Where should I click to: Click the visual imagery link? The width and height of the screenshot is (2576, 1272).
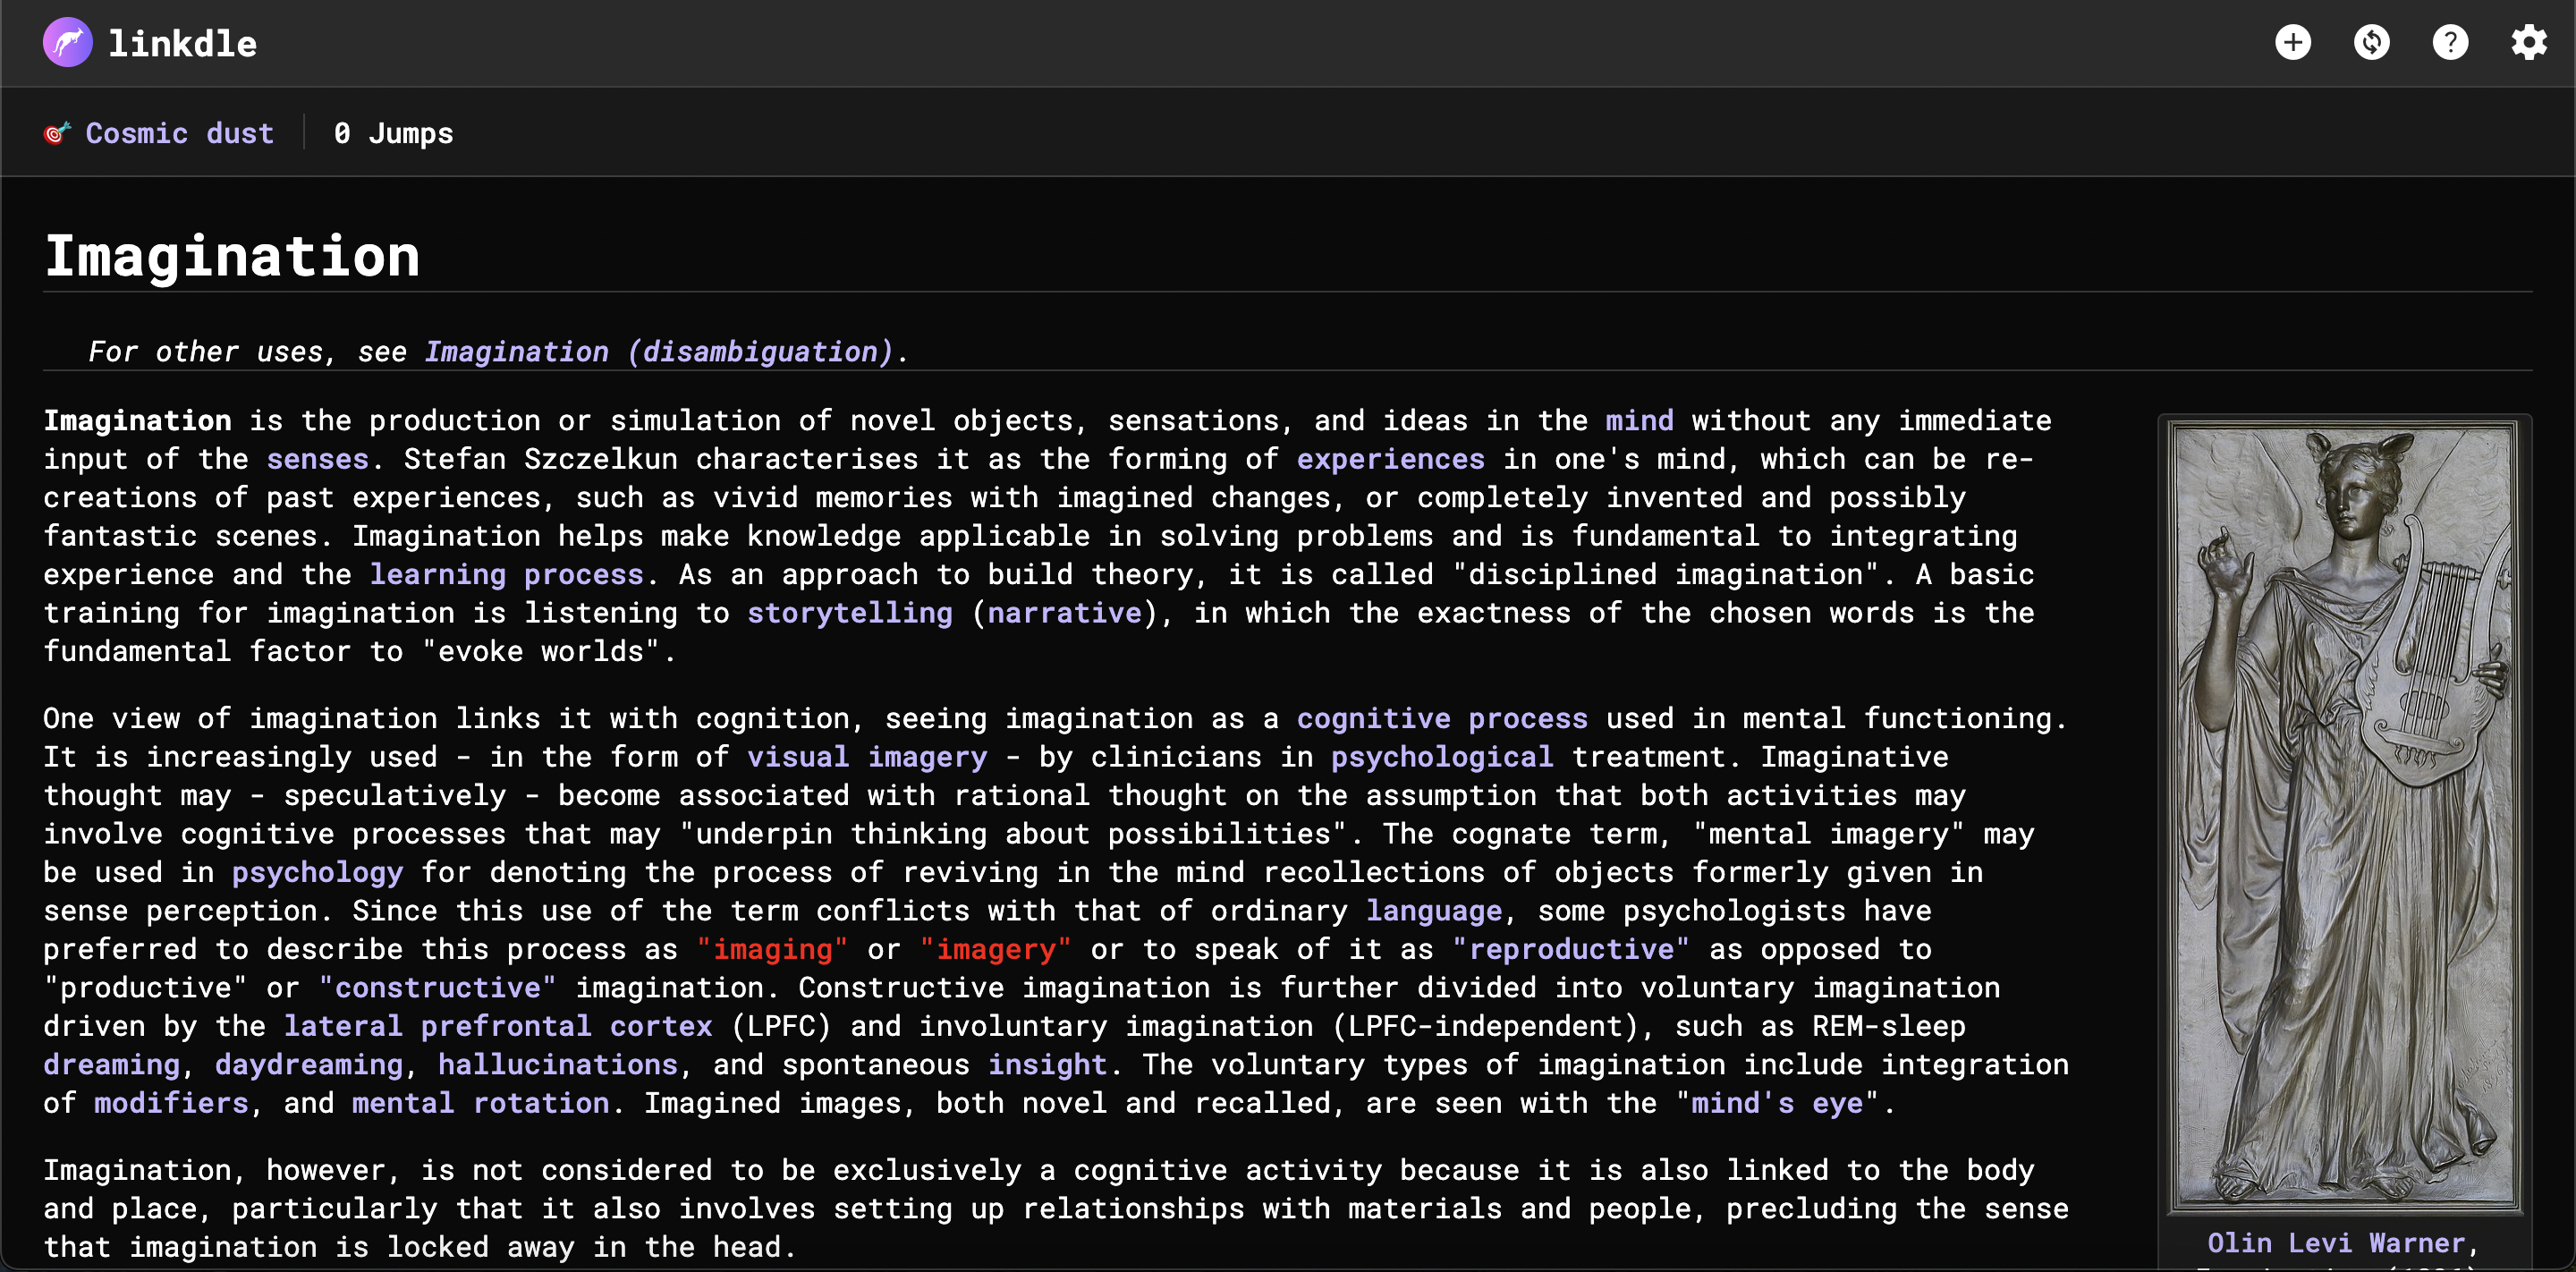coord(866,757)
